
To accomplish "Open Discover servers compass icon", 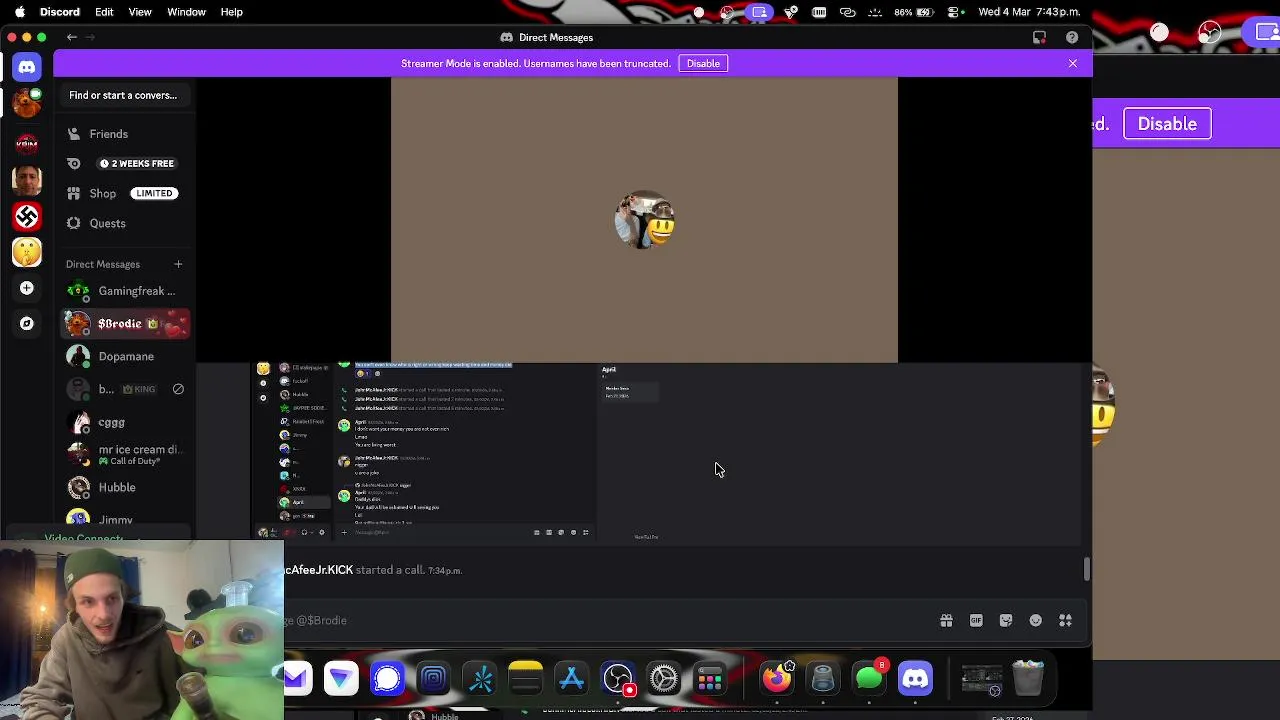I will coord(27,323).
